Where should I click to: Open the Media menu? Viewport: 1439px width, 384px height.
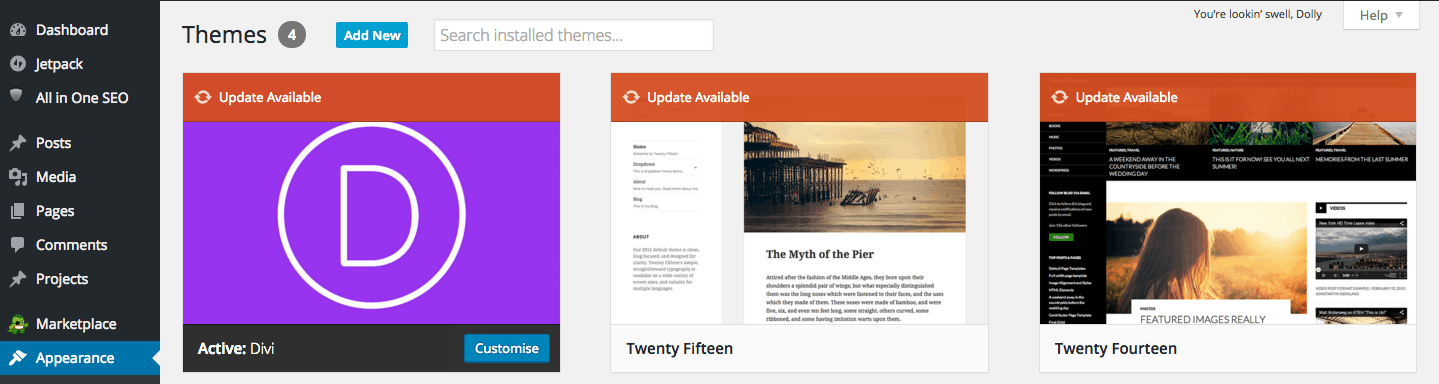(80, 177)
